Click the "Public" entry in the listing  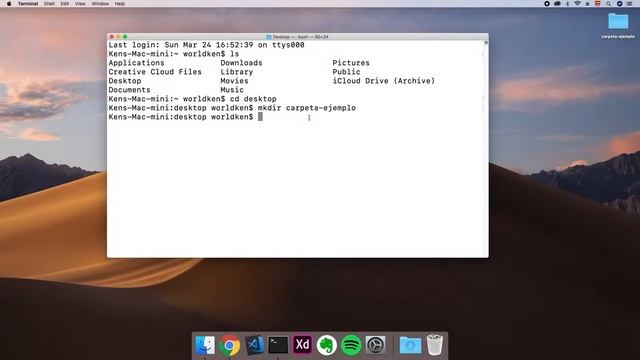click(x=346, y=72)
